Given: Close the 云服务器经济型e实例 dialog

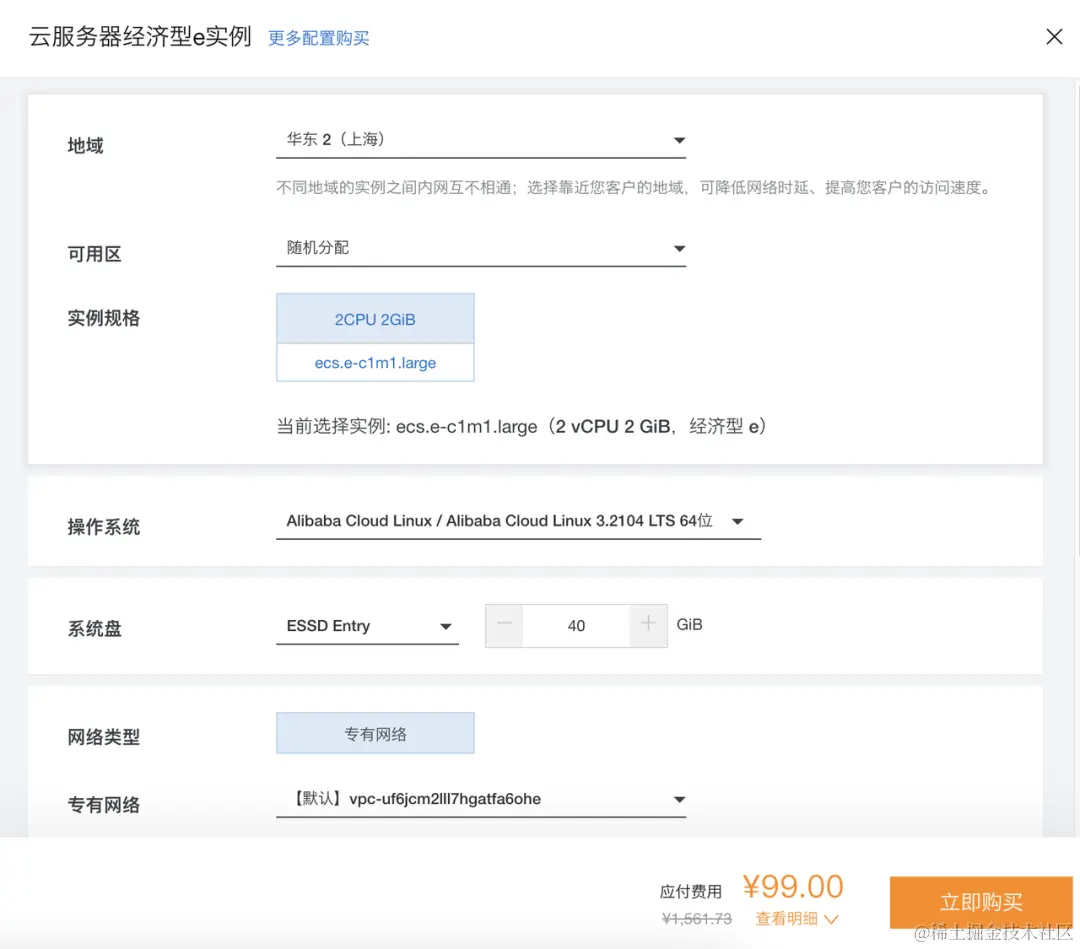Looking at the screenshot, I should [1054, 36].
